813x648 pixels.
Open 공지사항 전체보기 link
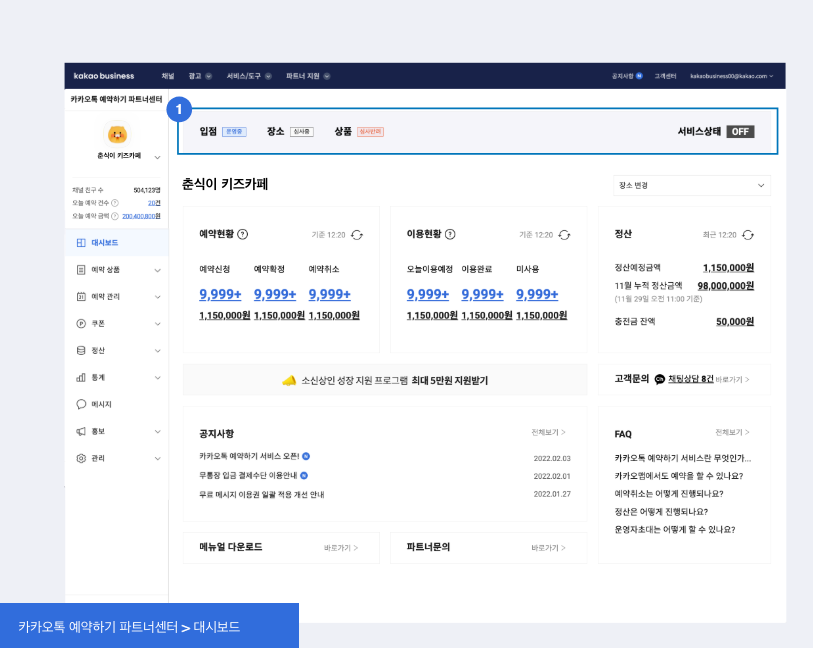[549, 432]
